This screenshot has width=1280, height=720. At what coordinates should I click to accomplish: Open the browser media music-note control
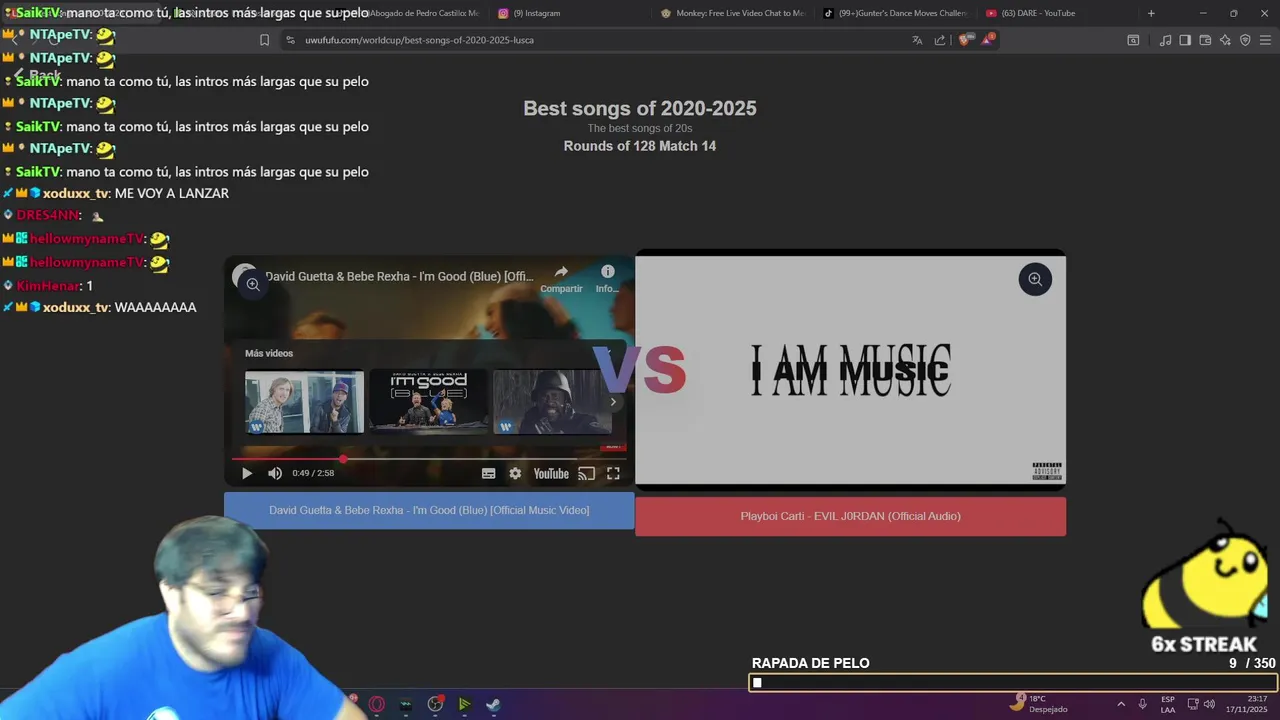(x=1165, y=40)
